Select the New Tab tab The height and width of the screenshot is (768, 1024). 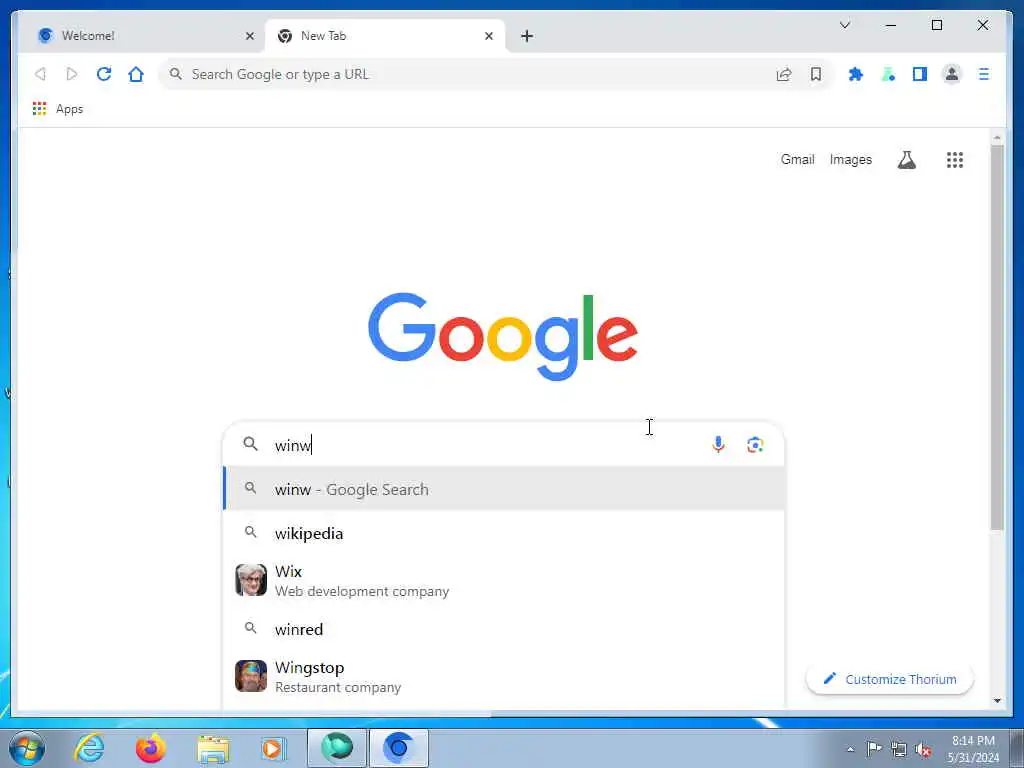[385, 36]
